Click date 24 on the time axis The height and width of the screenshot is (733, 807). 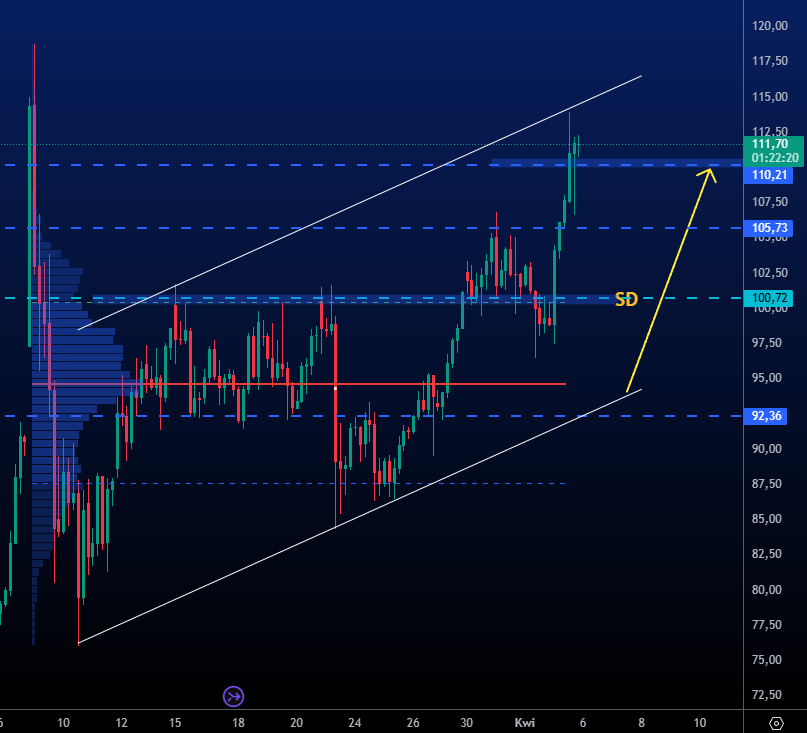[x=354, y=723]
